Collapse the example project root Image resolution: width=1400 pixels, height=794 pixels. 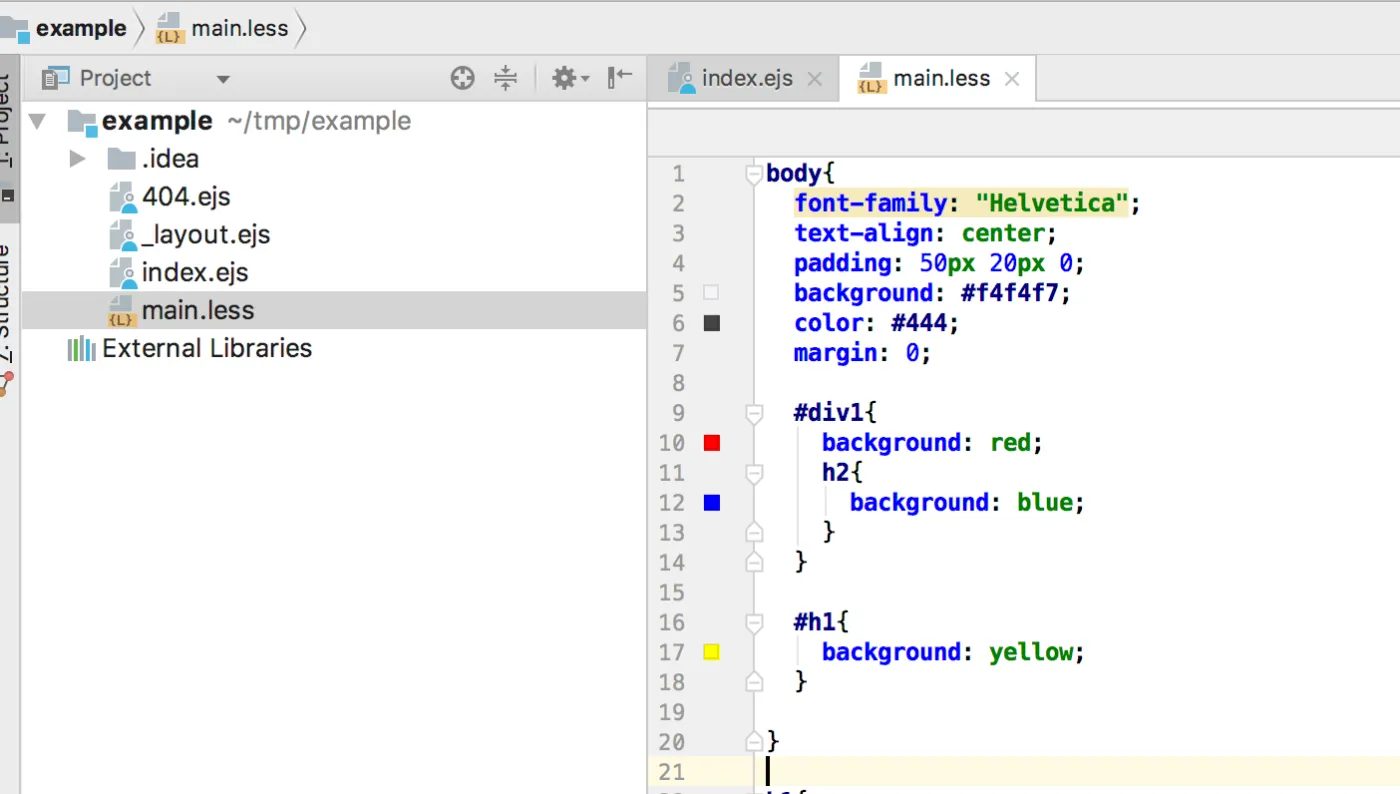click(38, 122)
